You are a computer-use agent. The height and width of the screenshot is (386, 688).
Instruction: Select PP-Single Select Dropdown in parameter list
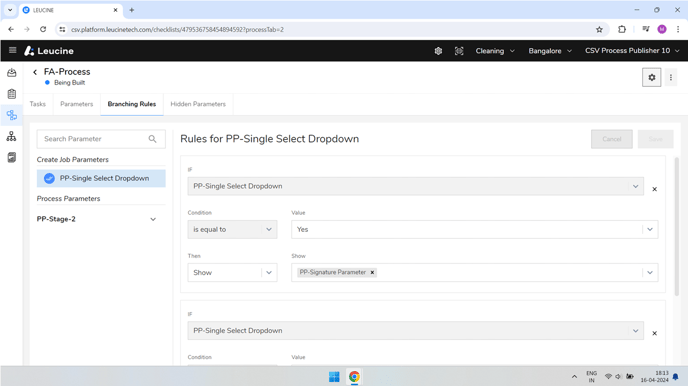[101, 179]
